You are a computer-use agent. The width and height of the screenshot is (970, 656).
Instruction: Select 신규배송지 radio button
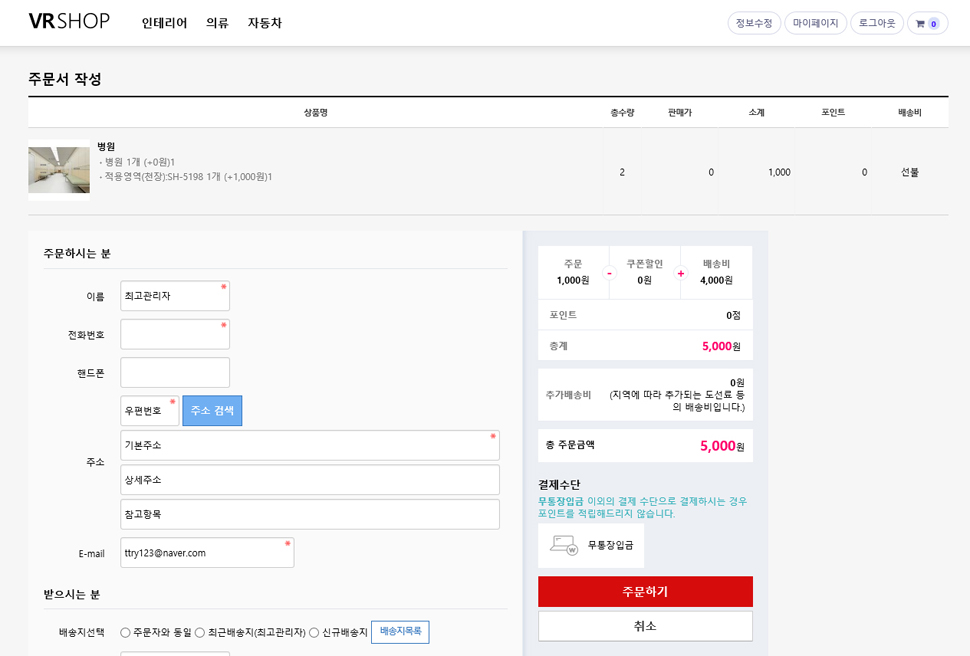[314, 632]
